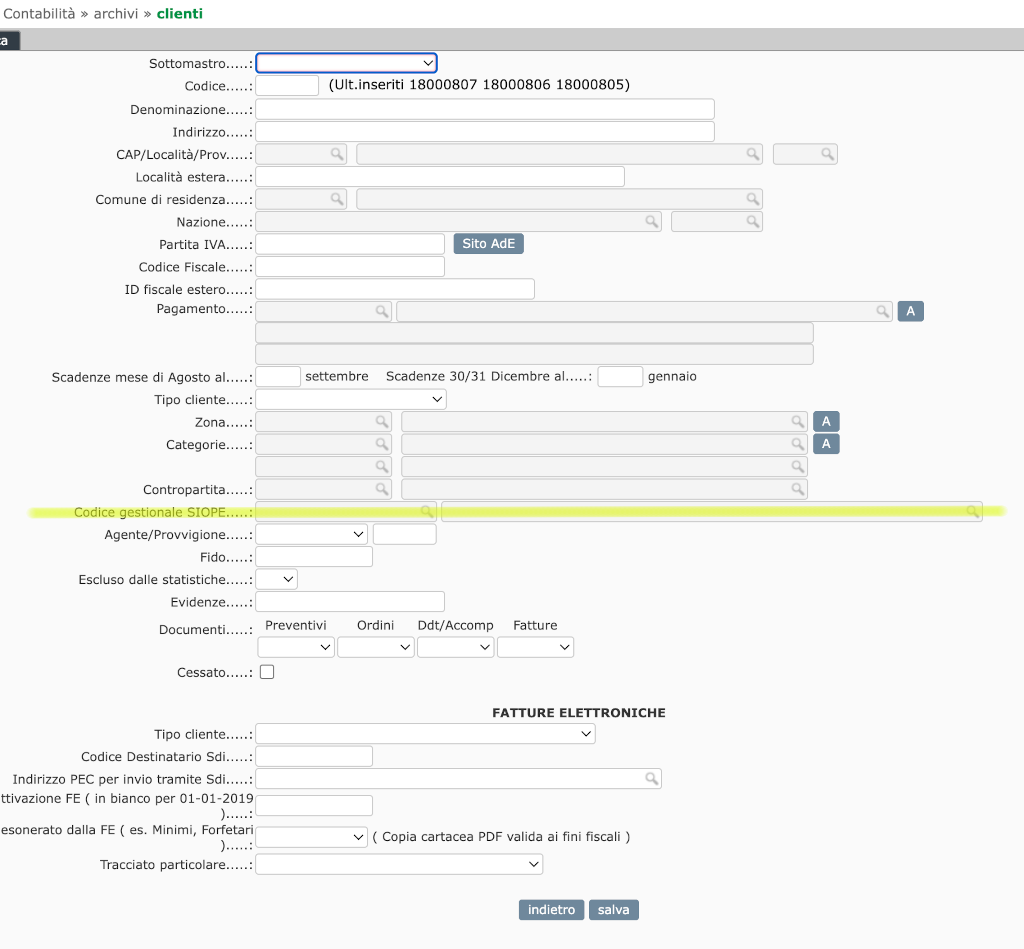Click the magnifier in the Provincia field
The height and width of the screenshot is (949, 1024).
click(x=827, y=155)
